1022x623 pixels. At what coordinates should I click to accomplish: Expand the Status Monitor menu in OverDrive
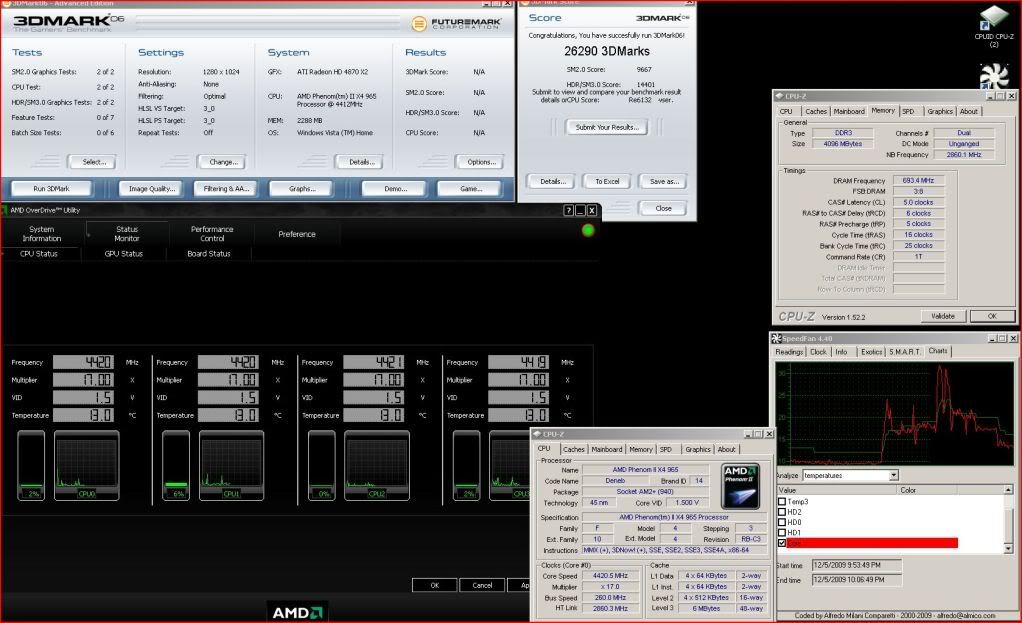[x=127, y=234]
